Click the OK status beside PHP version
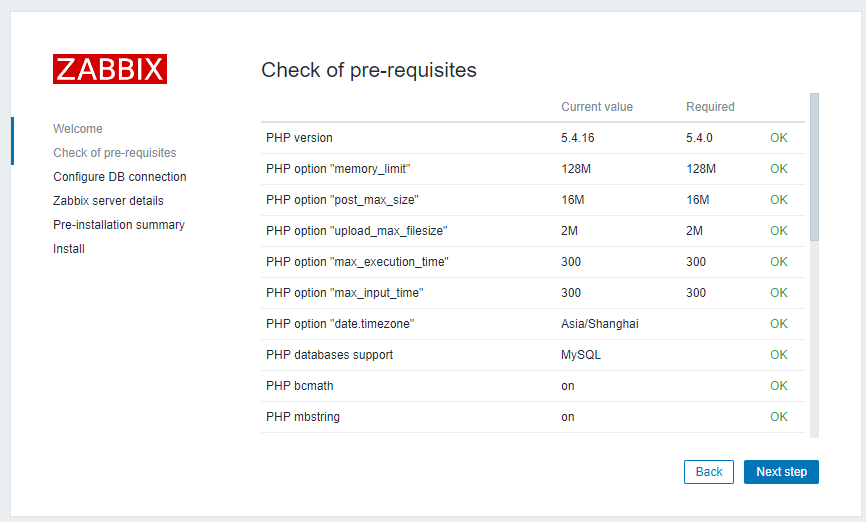 pyautogui.click(x=779, y=138)
